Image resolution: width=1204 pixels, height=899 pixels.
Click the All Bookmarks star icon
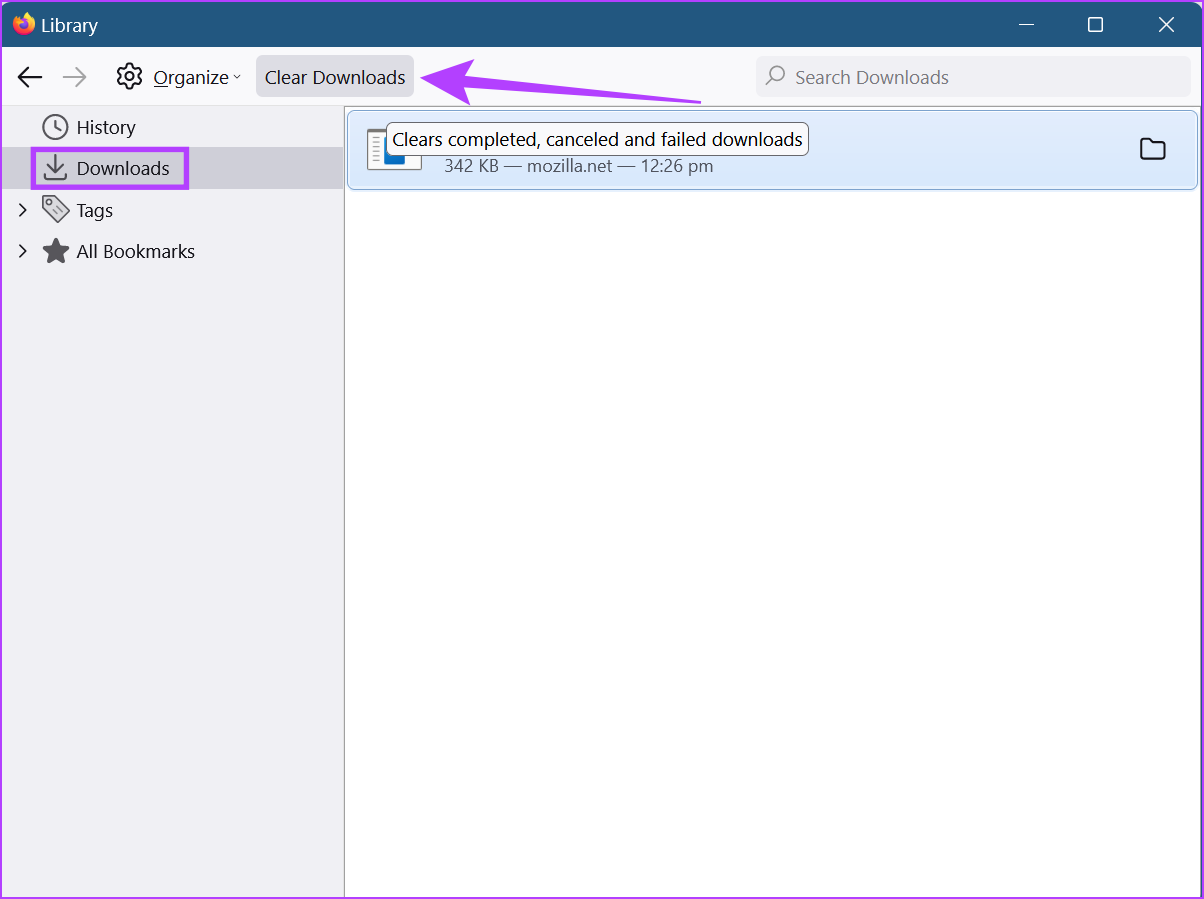coord(55,251)
